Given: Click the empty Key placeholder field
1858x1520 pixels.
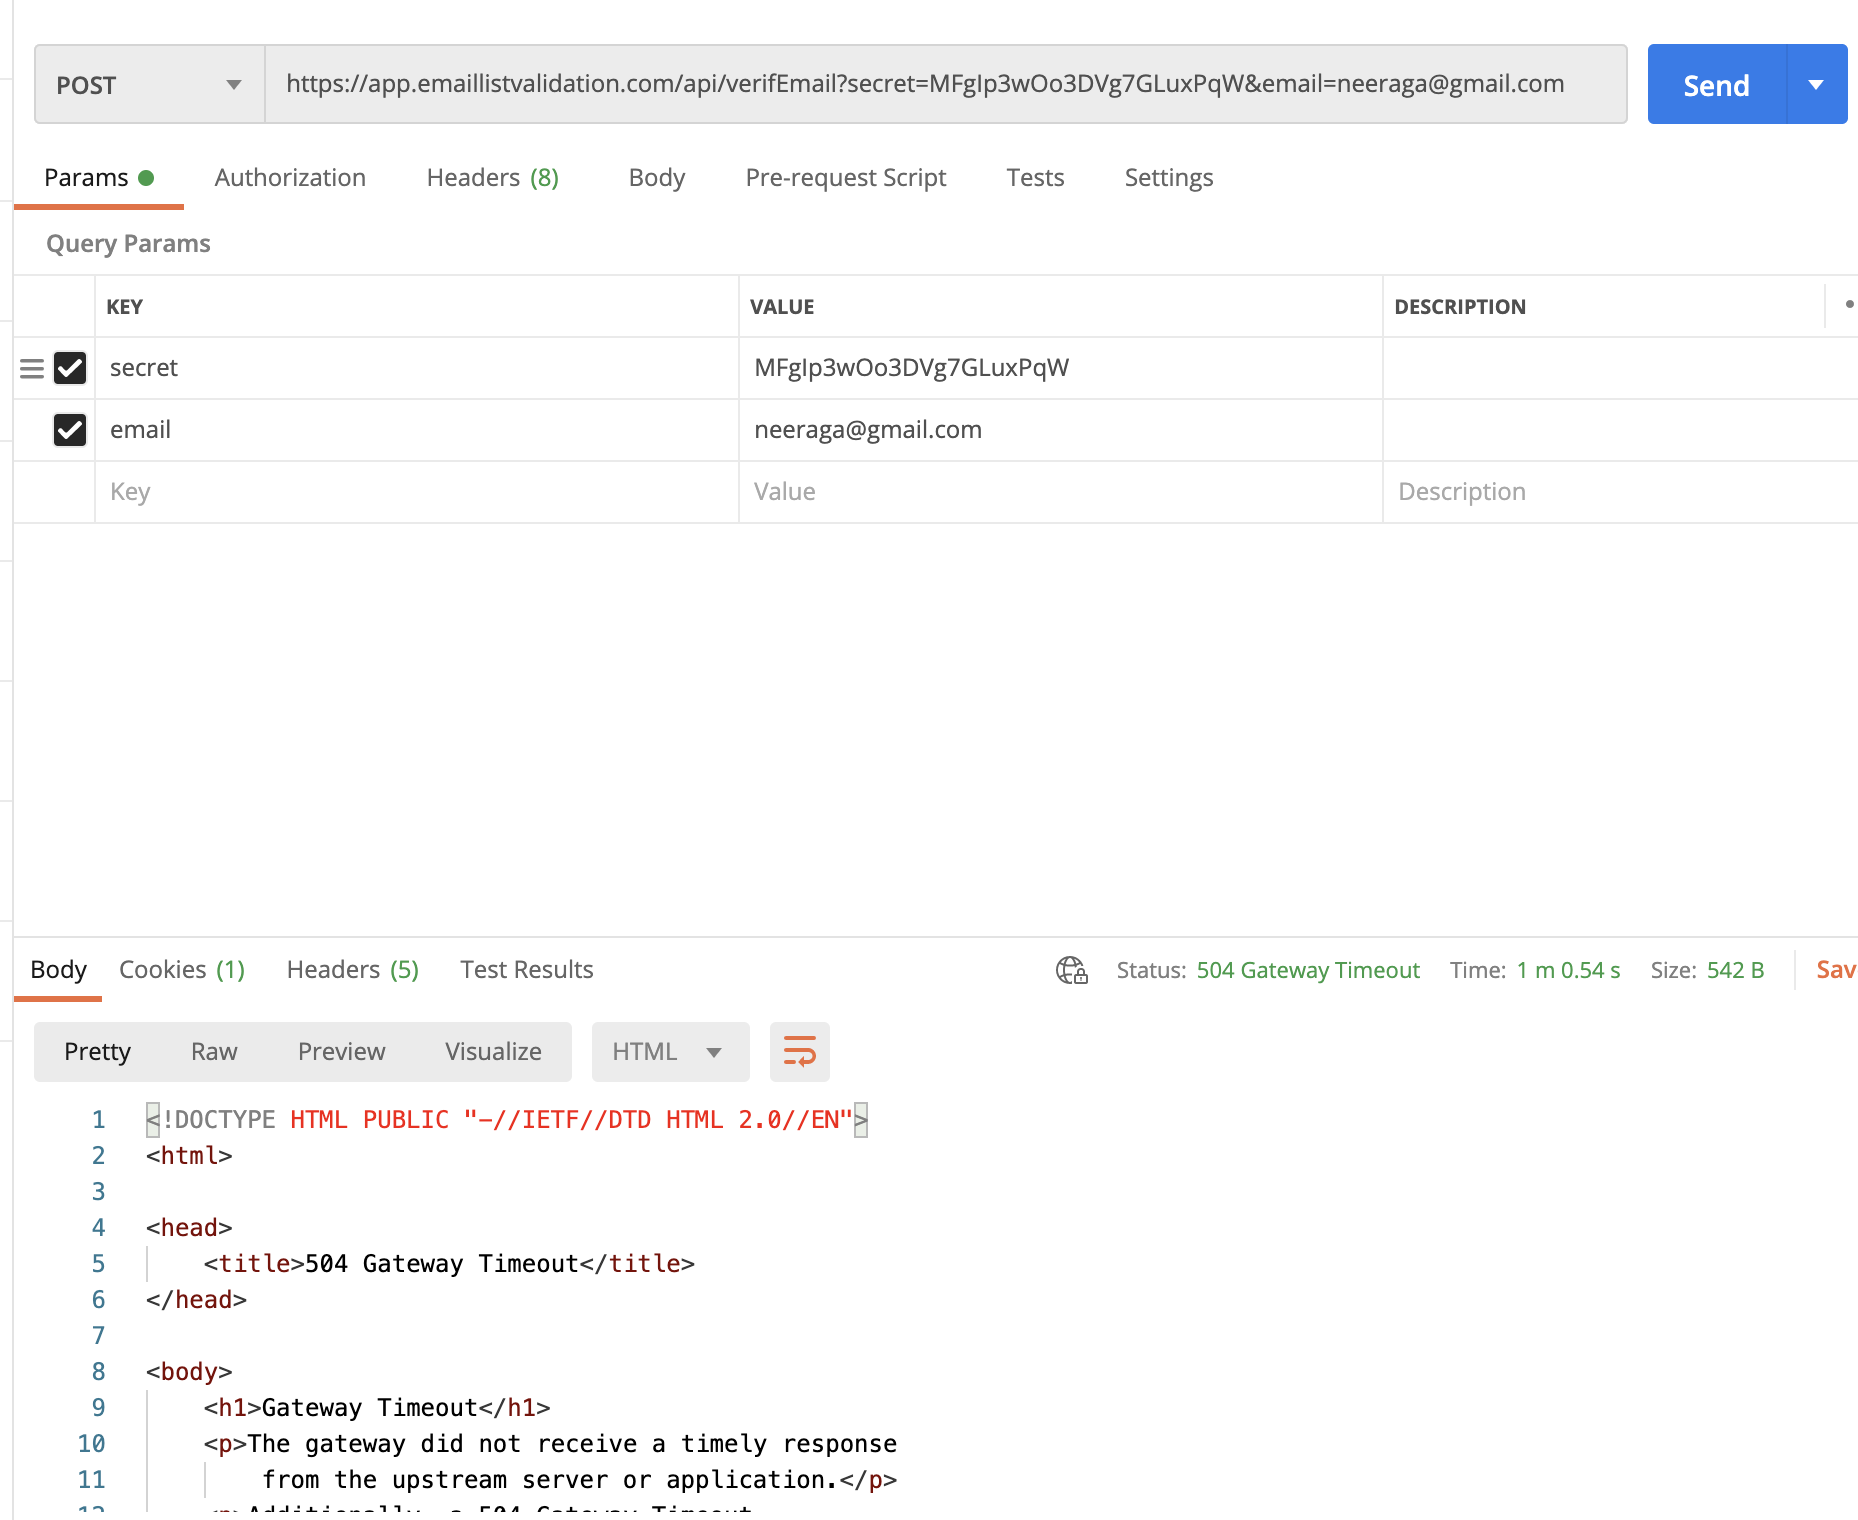Looking at the screenshot, I should coord(417,492).
